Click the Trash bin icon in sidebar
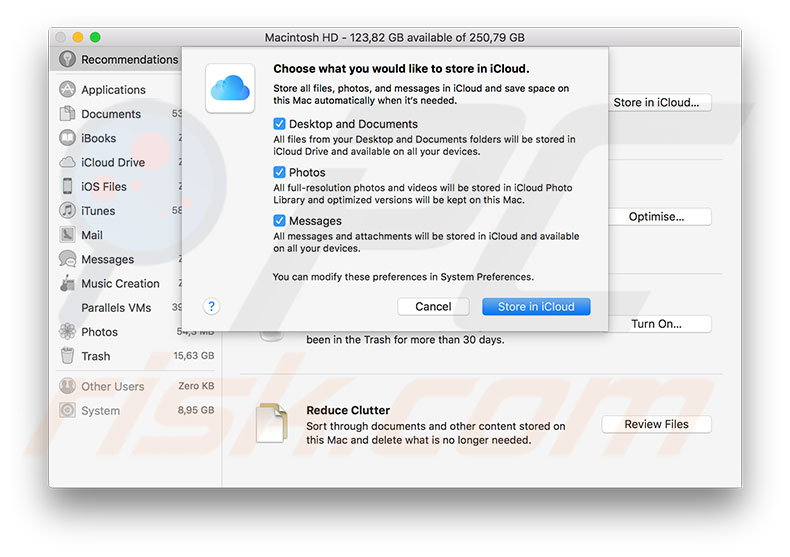This screenshot has height=557, width=790. point(67,356)
